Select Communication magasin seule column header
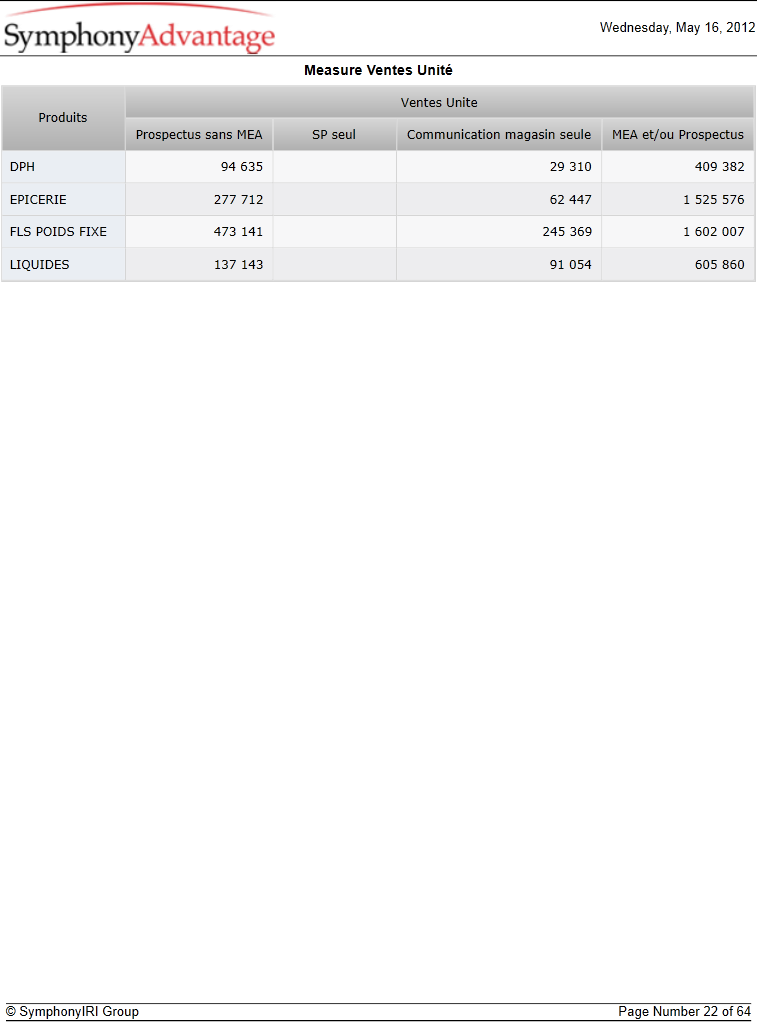Screen dimensions: 757x1027 (498, 135)
